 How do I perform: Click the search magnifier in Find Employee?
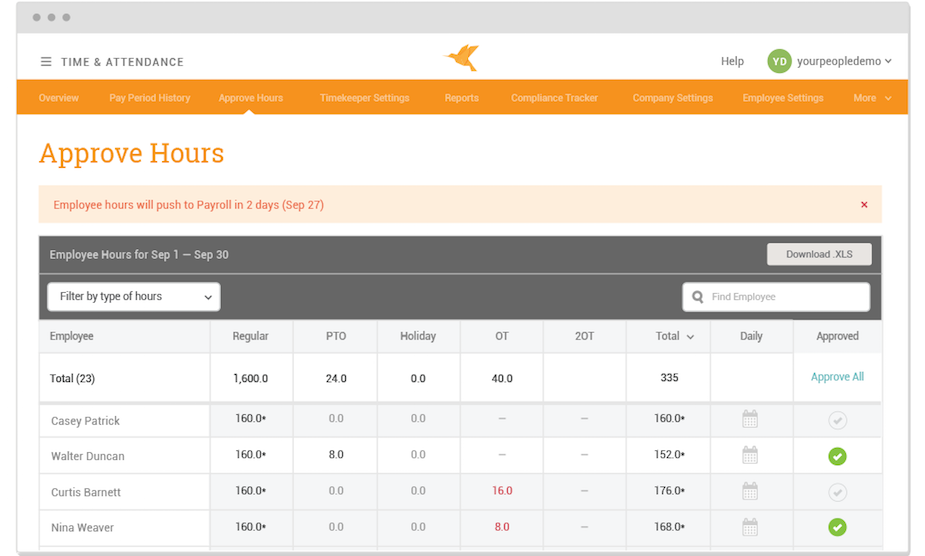(x=697, y=297)
